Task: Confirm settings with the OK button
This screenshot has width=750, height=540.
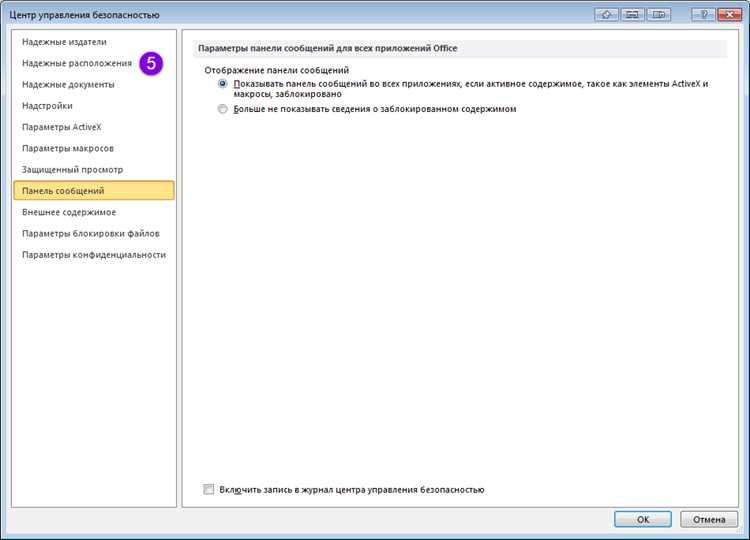Action: coord(642,519)
